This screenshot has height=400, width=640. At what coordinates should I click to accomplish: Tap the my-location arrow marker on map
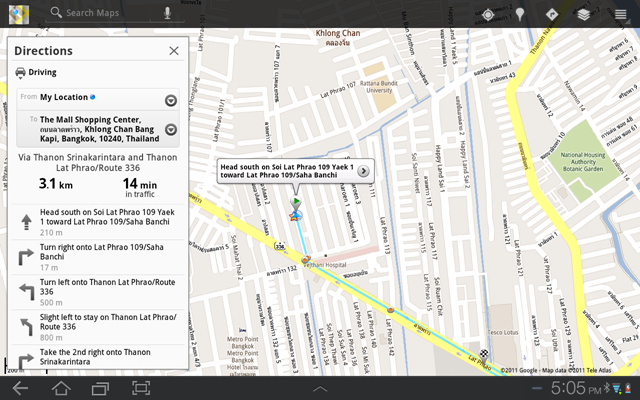point(295,215)
